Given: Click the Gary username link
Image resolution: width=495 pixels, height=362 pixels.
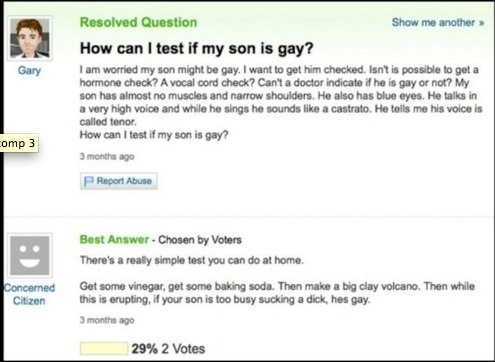Looking at the screenshot, I should (29, 70).
